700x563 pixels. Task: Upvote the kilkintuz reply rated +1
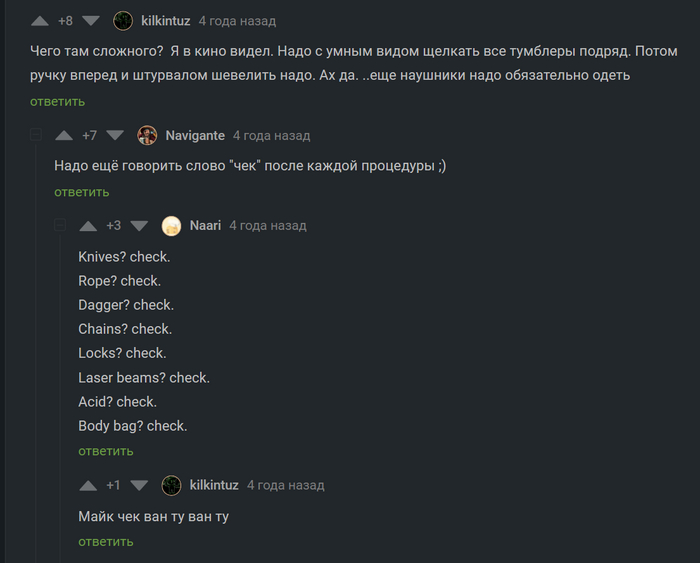click(x=88, y=485)
